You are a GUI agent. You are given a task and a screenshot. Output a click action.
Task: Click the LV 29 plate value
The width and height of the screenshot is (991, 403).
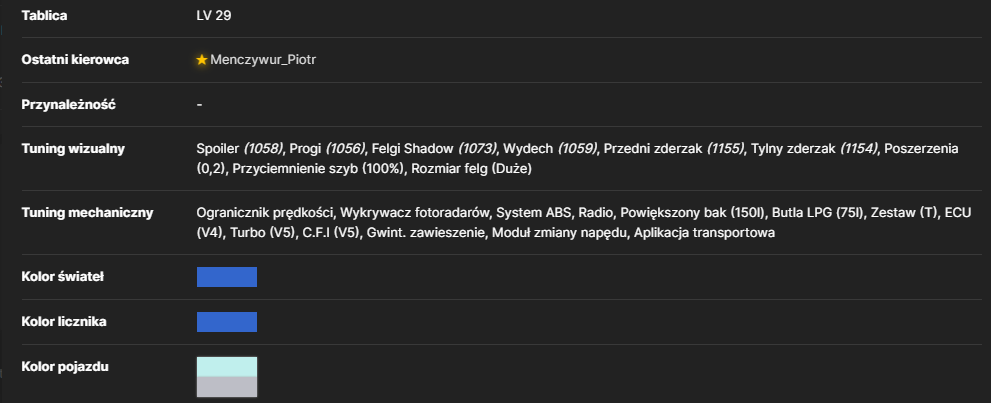click(214, 16)
